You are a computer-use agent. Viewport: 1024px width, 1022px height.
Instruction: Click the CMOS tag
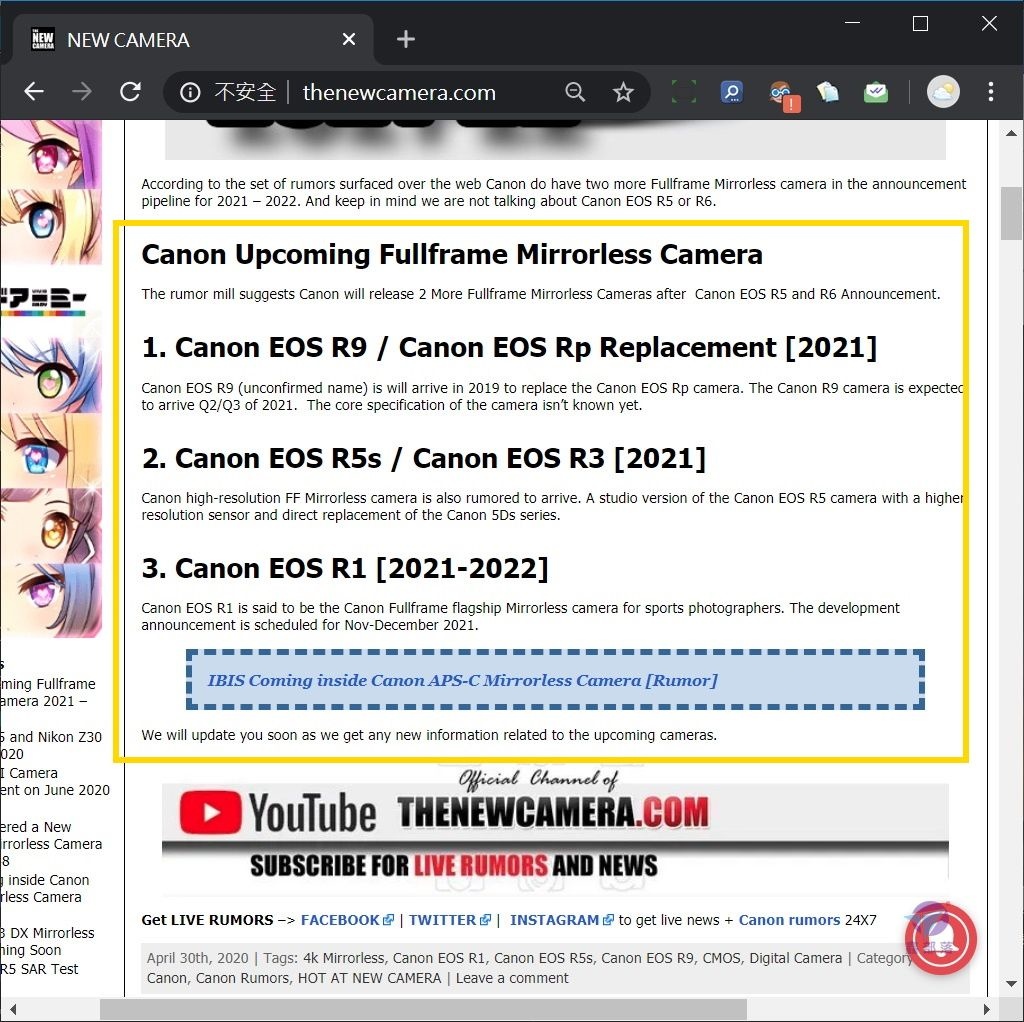tap(722, 958)
